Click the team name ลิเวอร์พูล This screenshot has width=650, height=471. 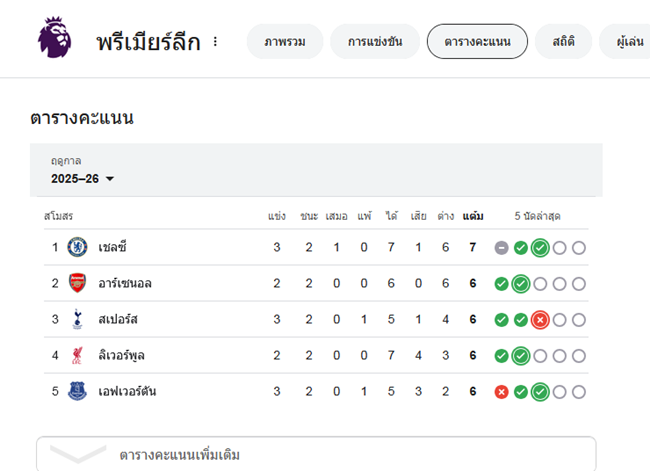[x=121, y=355]
